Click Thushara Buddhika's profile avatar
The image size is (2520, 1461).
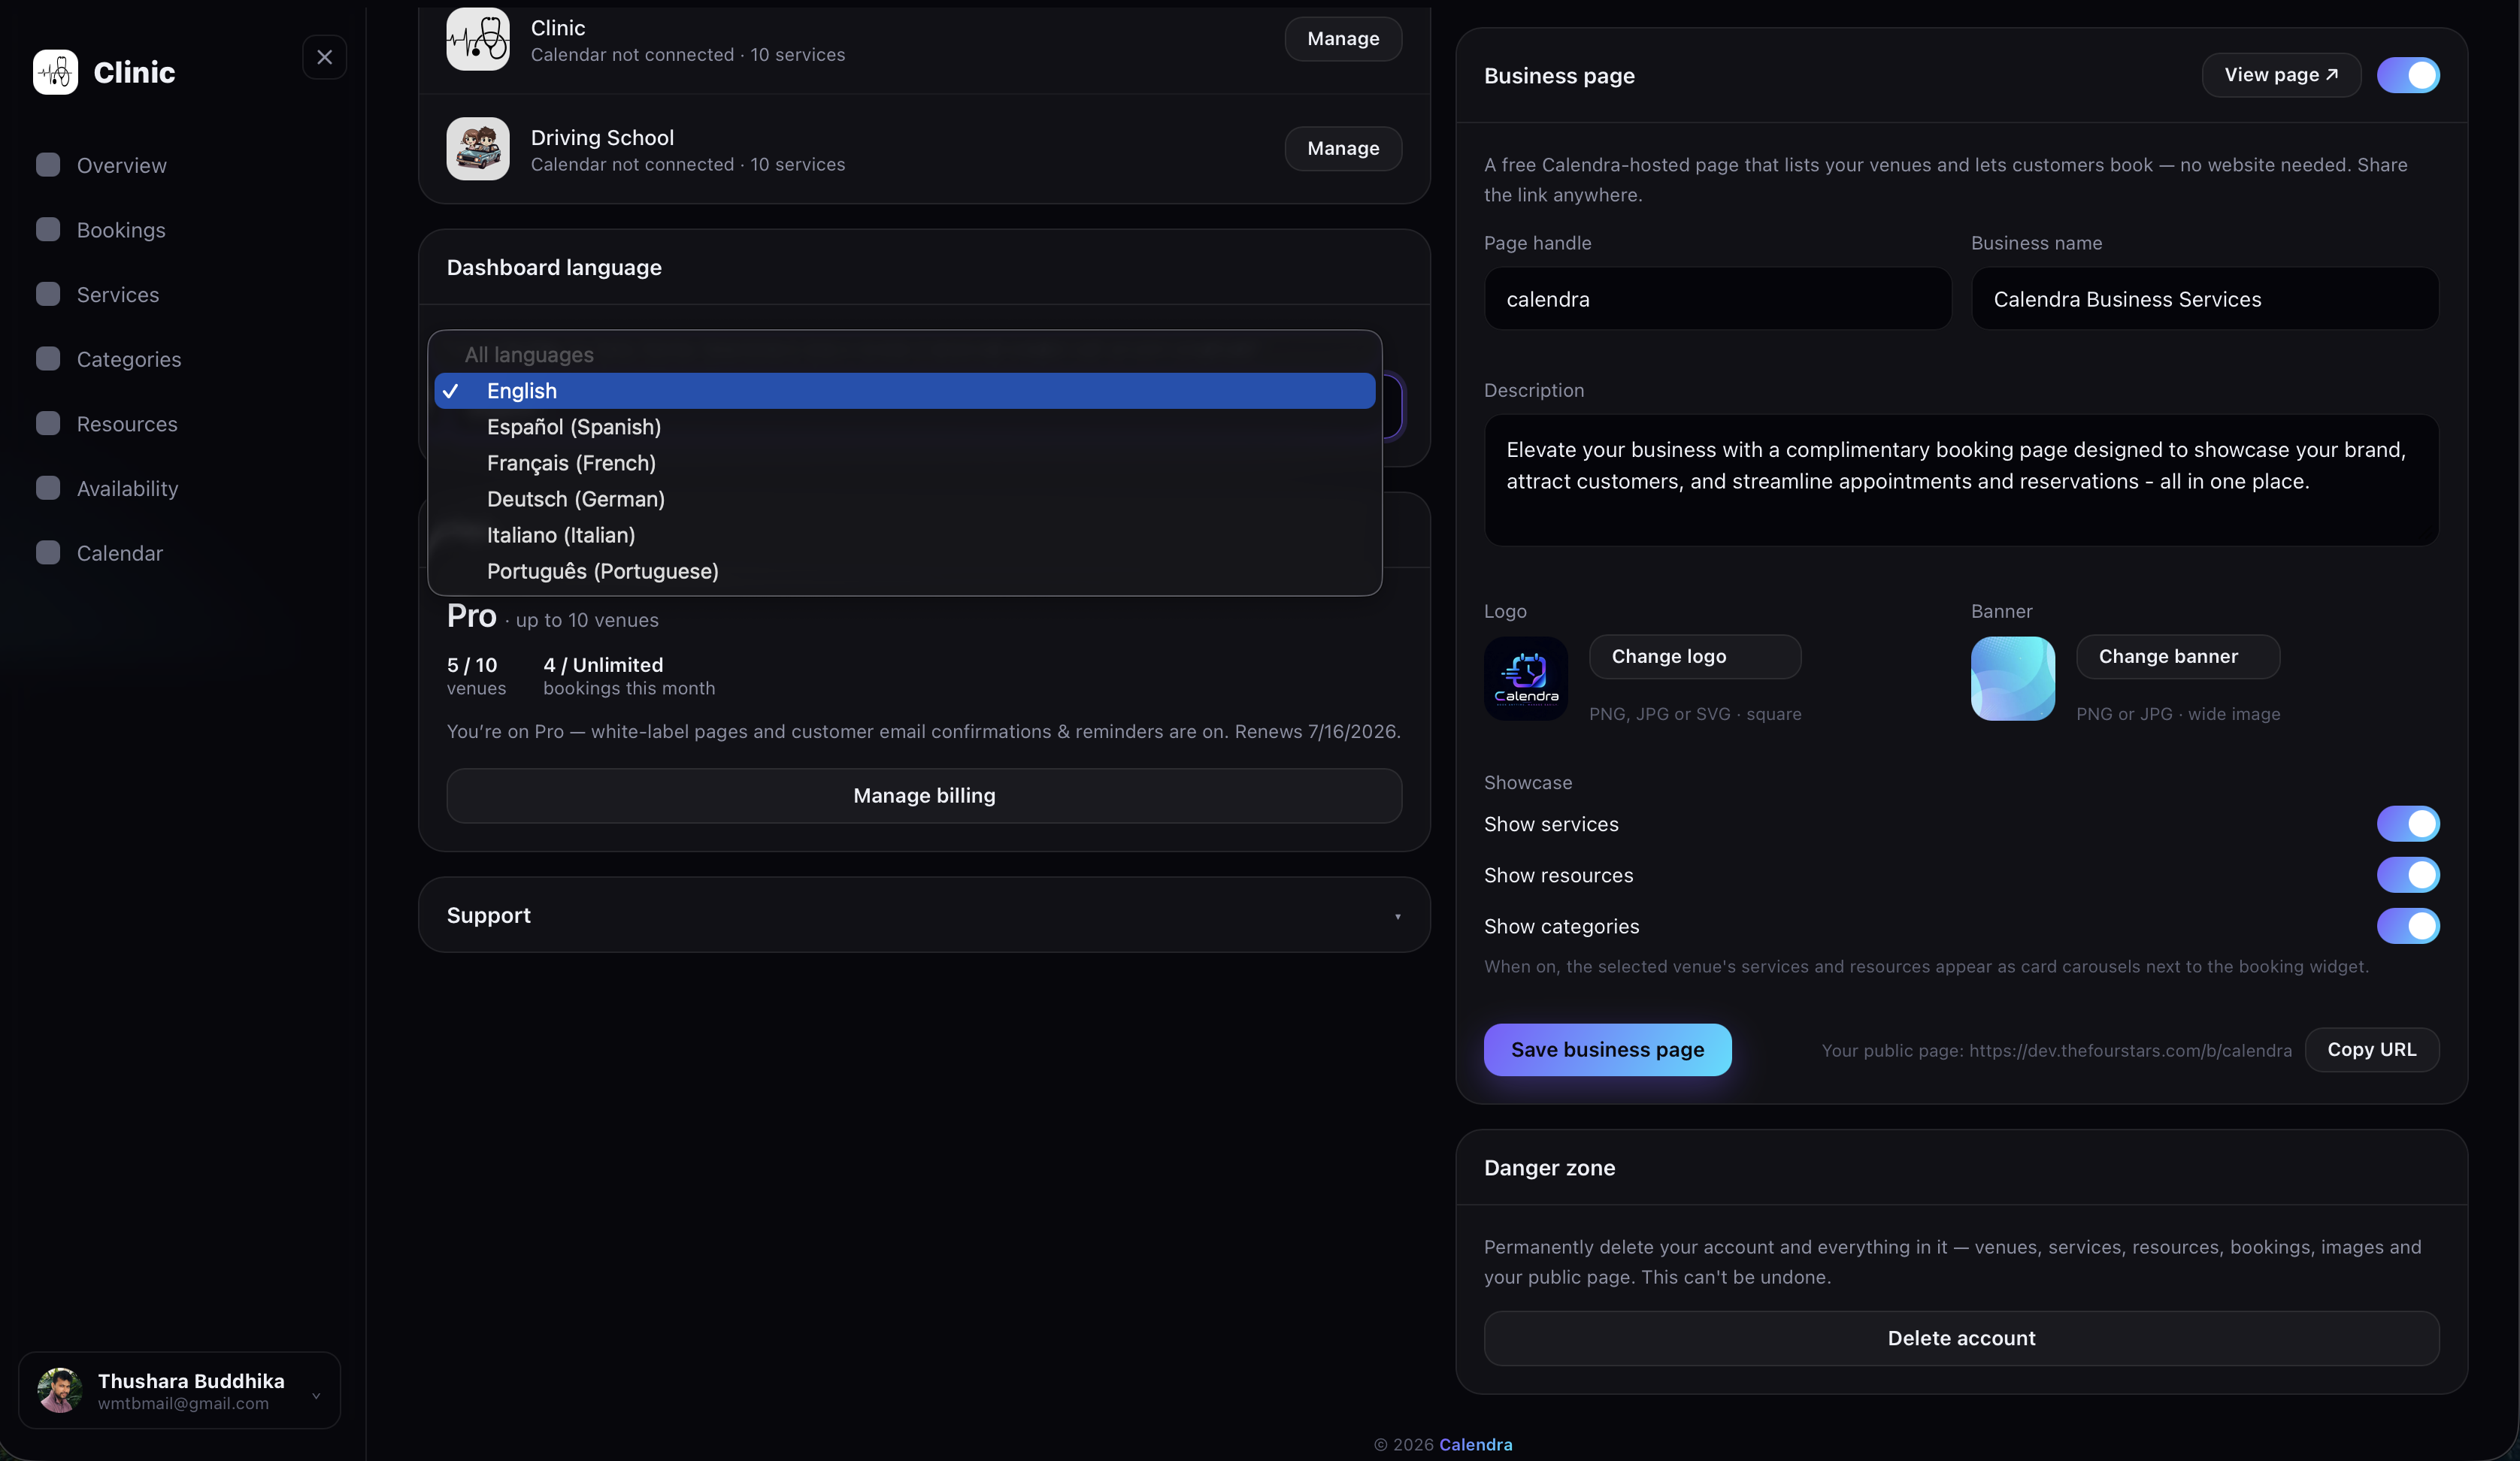(x=60, y=1390)
